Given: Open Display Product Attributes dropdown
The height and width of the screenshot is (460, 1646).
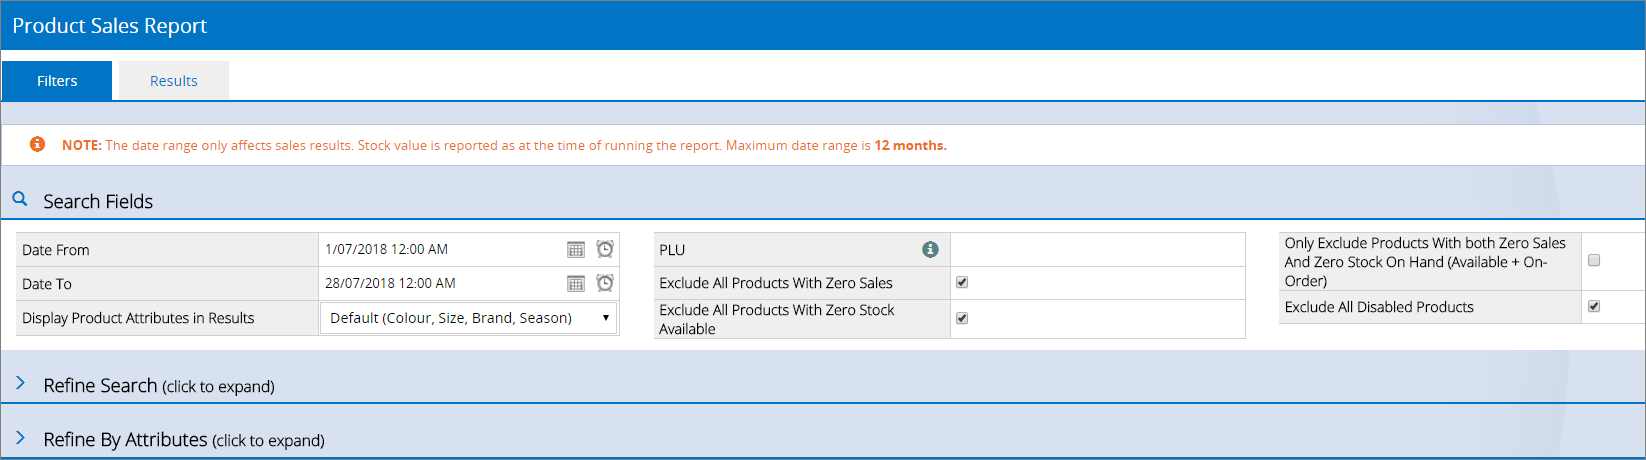Looking at the screenshot, I should (x=468, y=318).
